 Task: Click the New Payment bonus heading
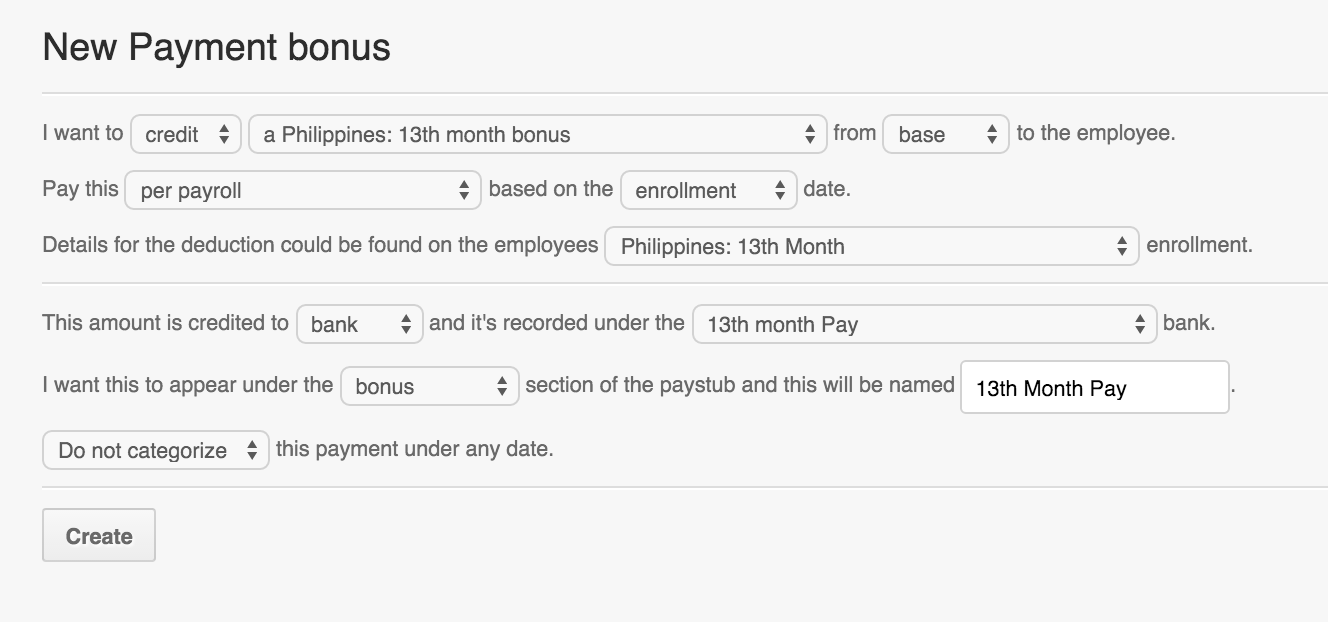click(216, 47)
